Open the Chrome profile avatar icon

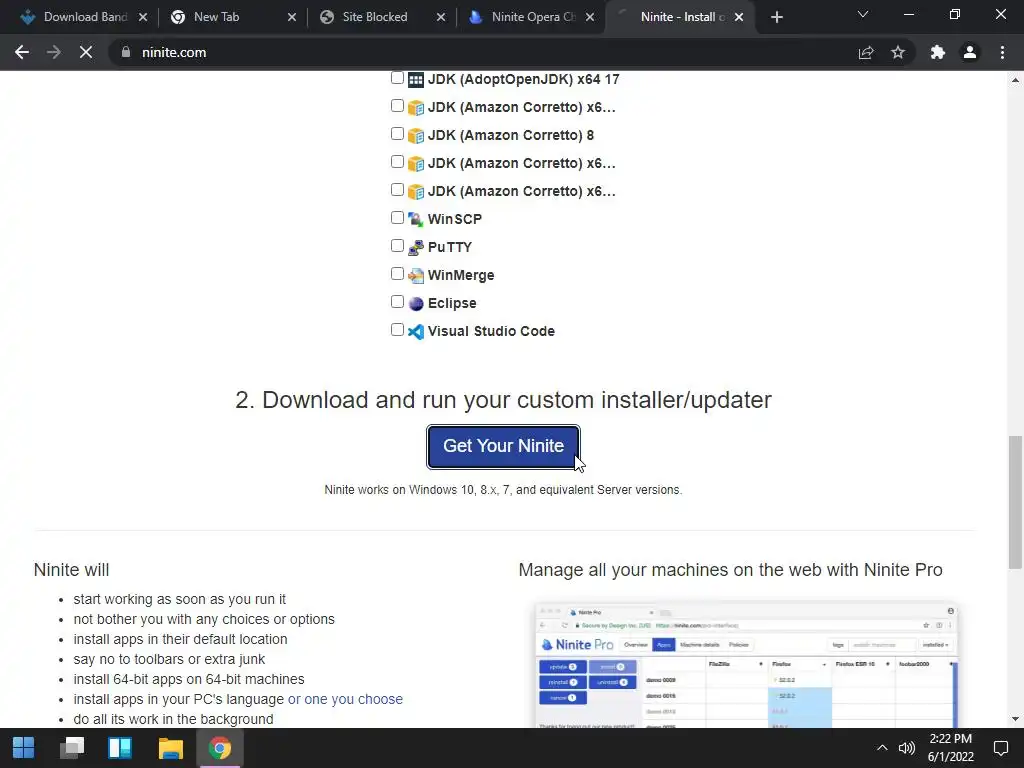(970, 52)
